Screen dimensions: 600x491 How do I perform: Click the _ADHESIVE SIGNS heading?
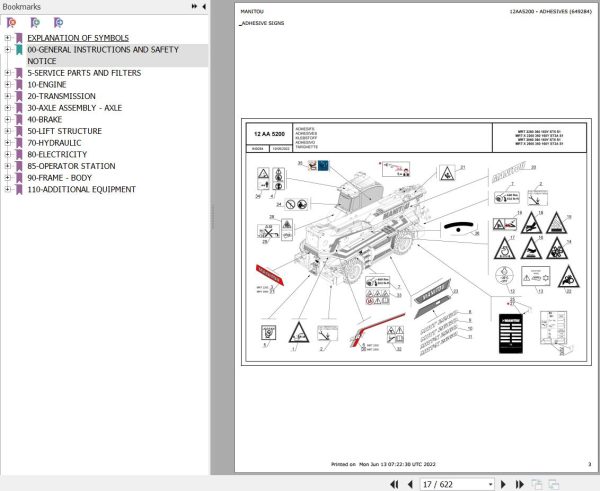point(262,23)
